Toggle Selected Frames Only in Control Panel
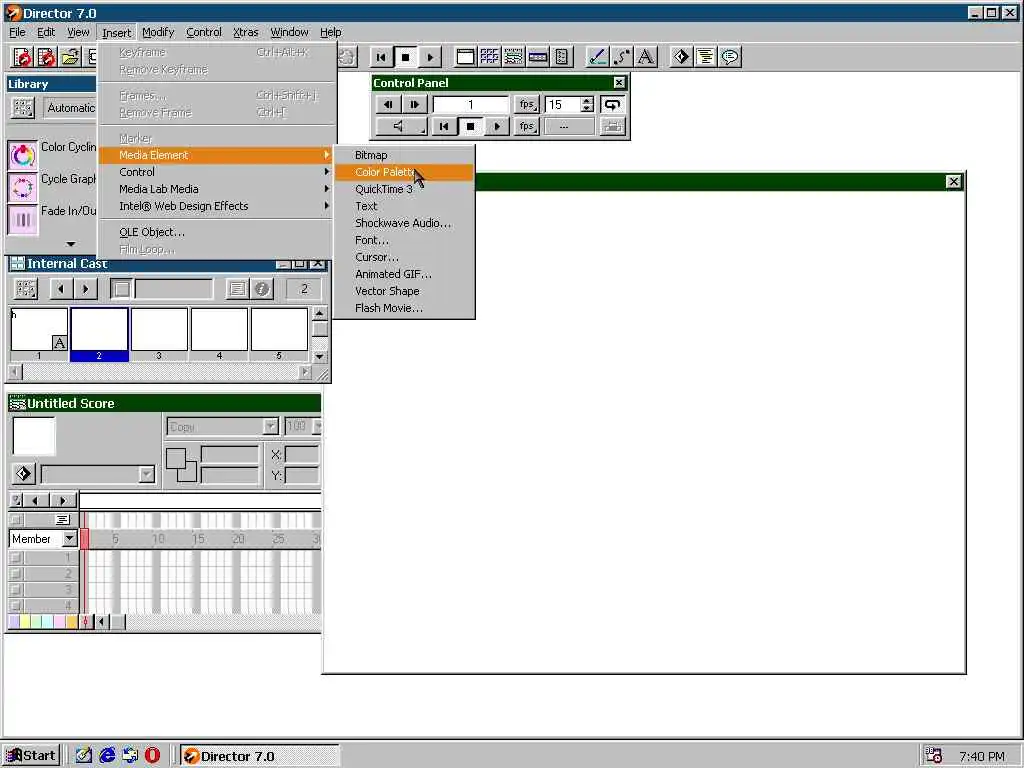Image resolution: width=1024 pixels, height=768 pixels. click(612, 126)
